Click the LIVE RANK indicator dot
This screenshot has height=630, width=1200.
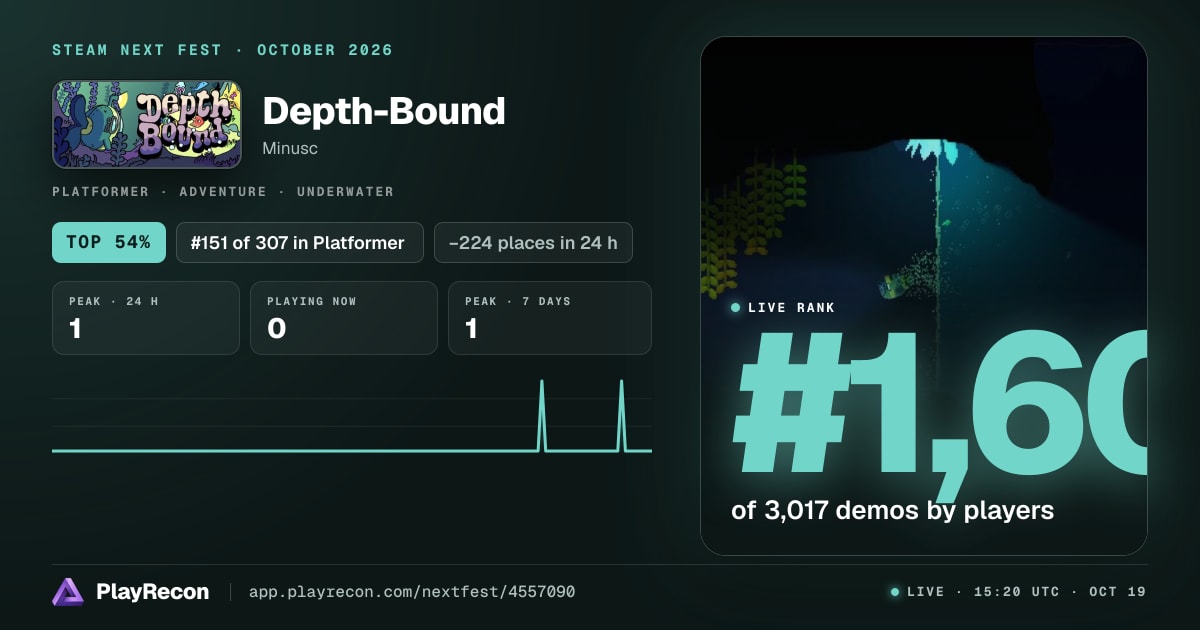tap(736, 308)
